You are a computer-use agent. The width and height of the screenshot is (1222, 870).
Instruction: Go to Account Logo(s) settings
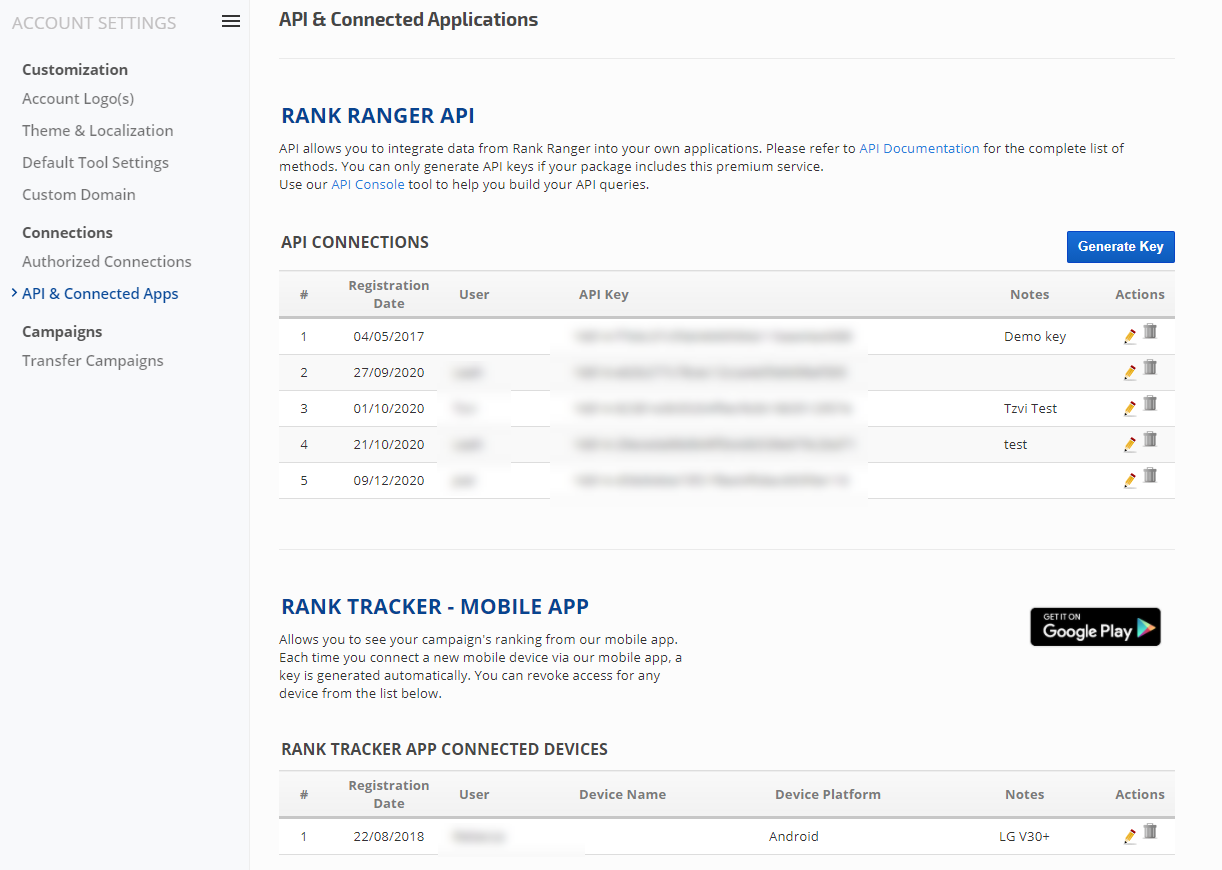pyautogui.click(x=78, y=99)
